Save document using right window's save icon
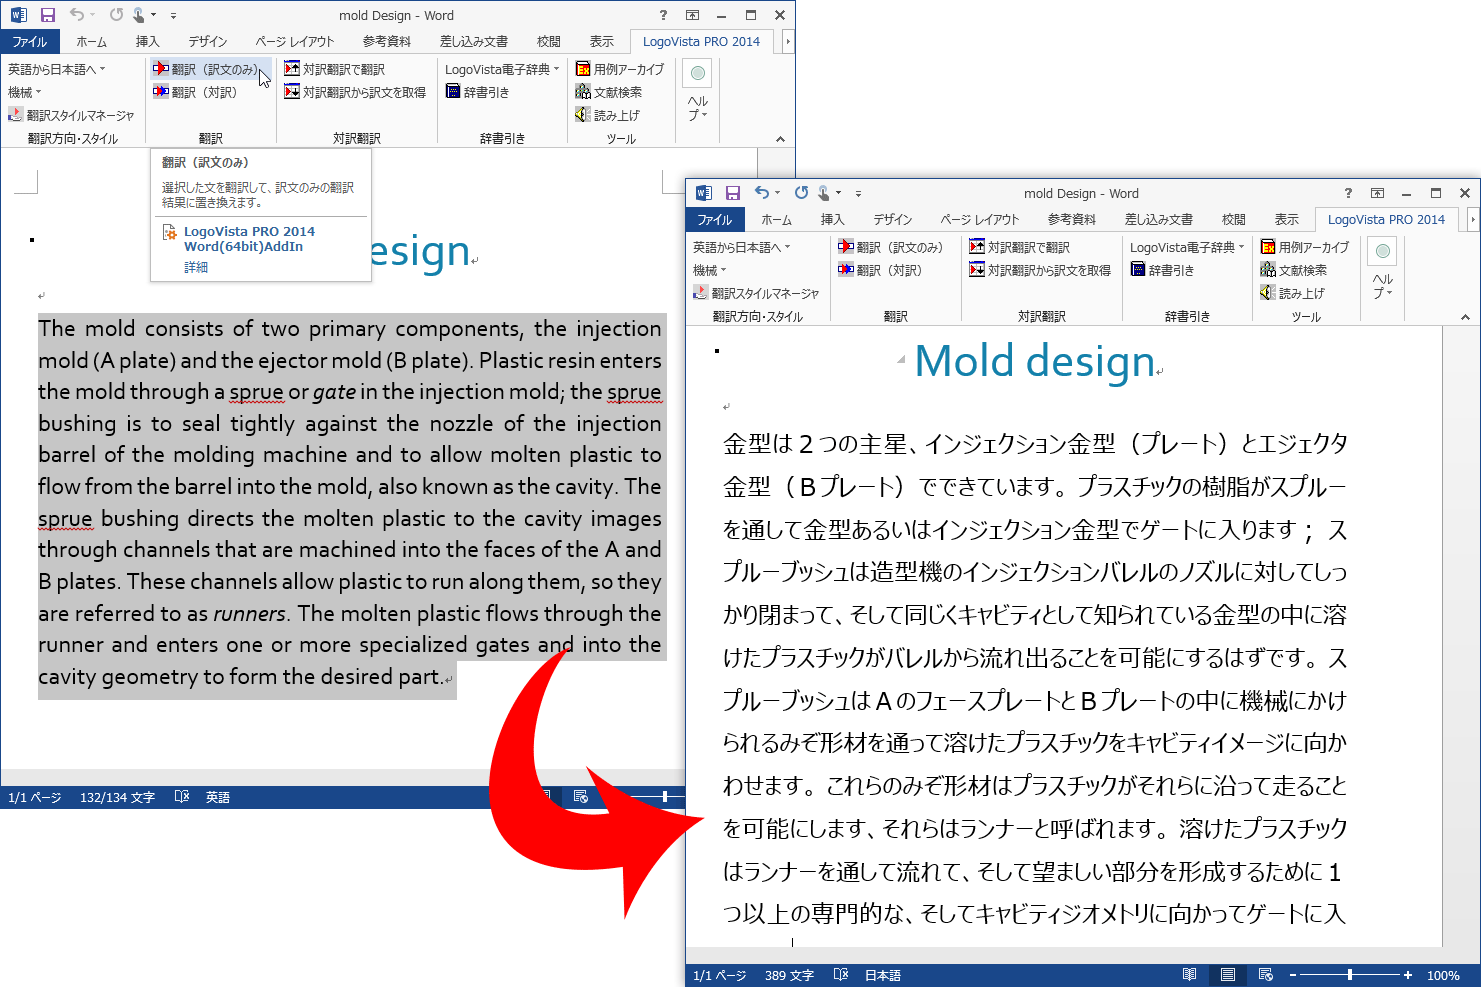This screenshot has width=1481, height=987. 733,193
